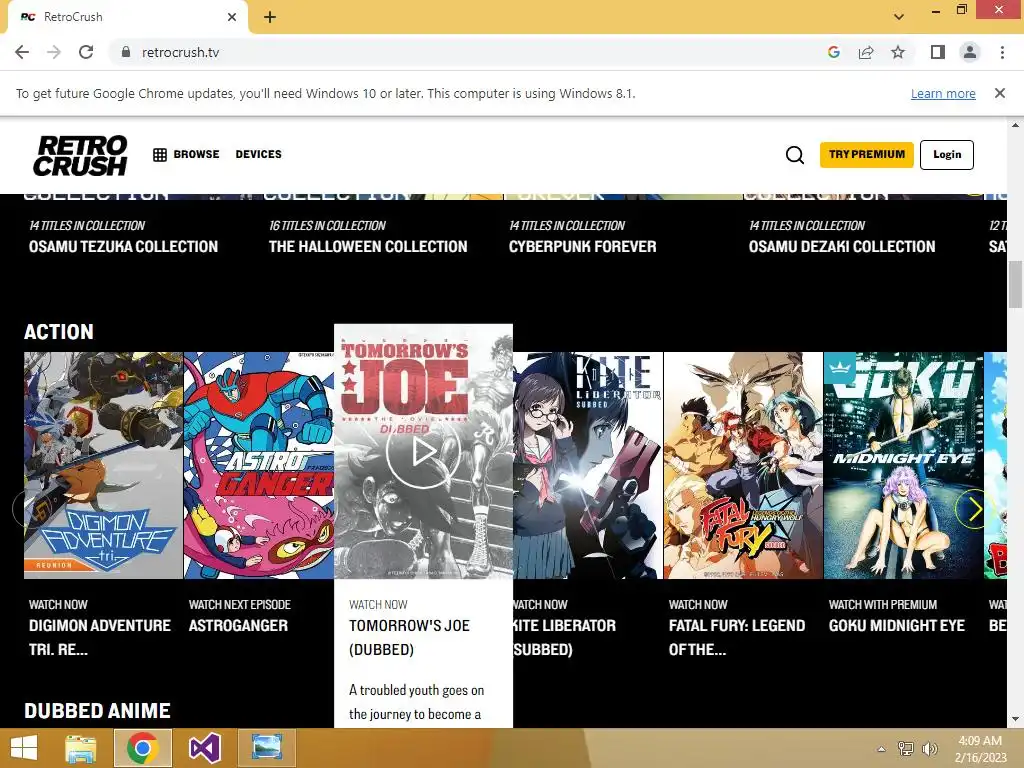Switch to Chrome on the taskbar

pos(142,748)
